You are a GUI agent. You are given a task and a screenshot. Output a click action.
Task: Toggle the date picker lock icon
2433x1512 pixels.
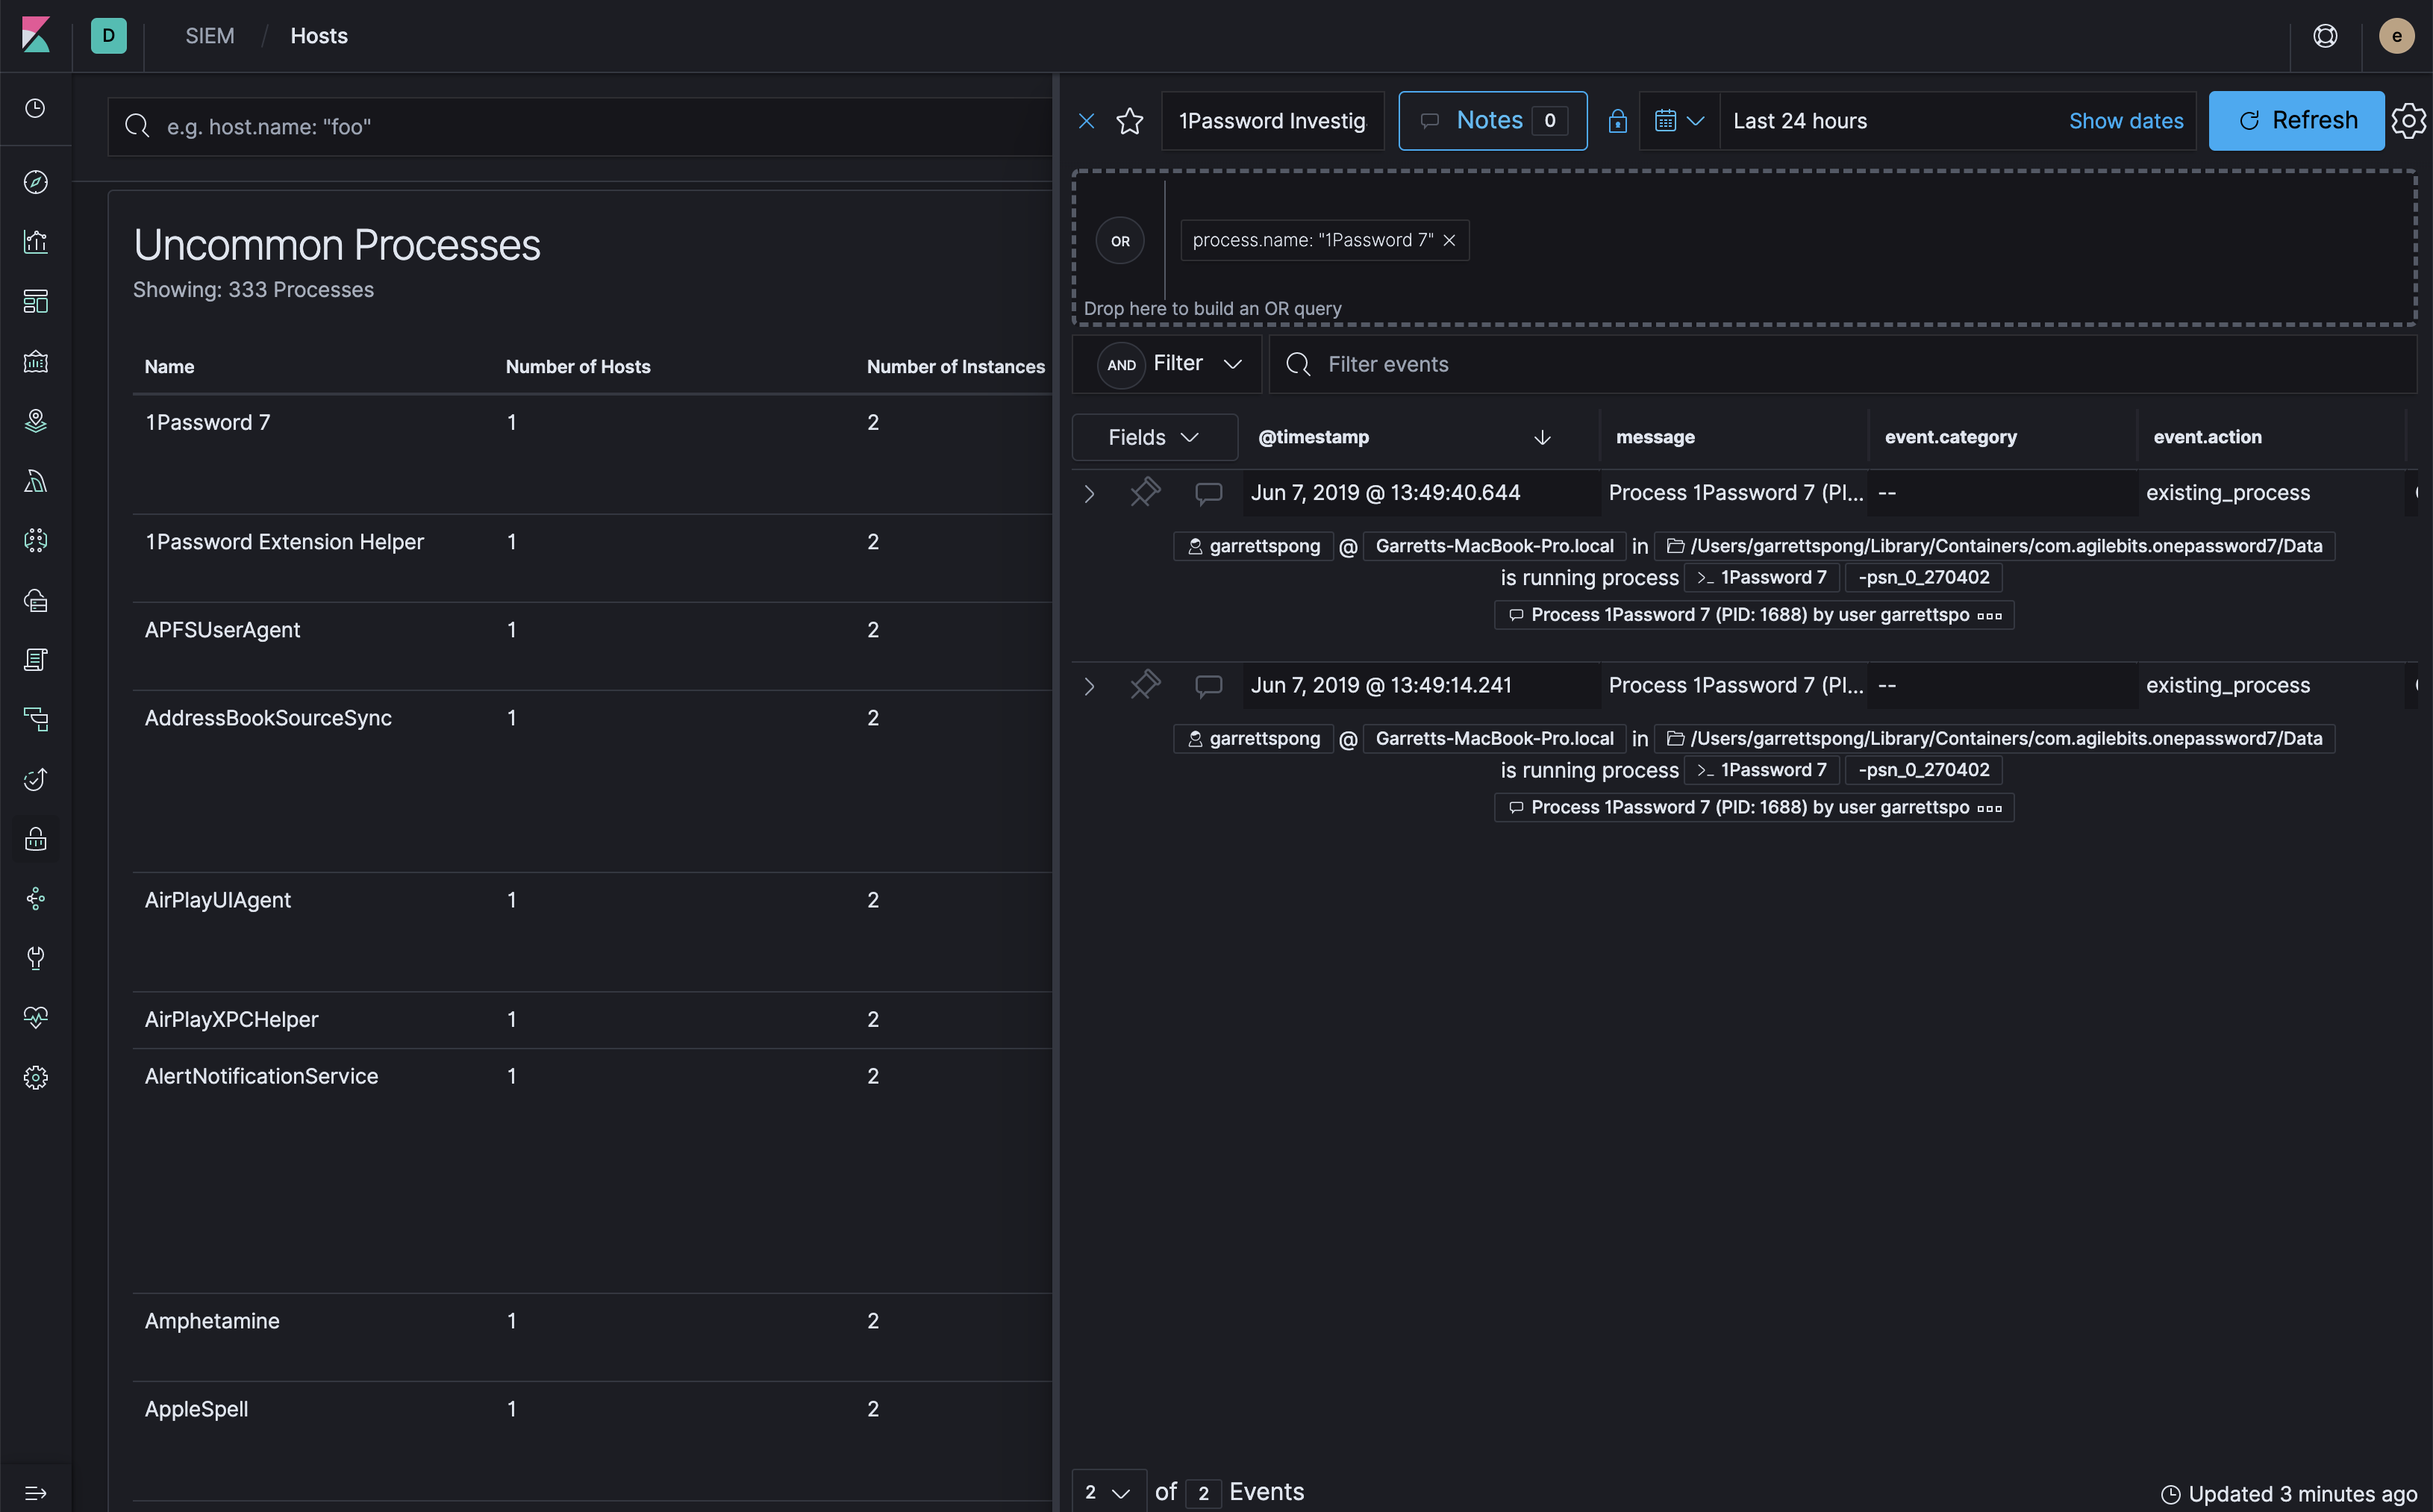coord(1617,120)
